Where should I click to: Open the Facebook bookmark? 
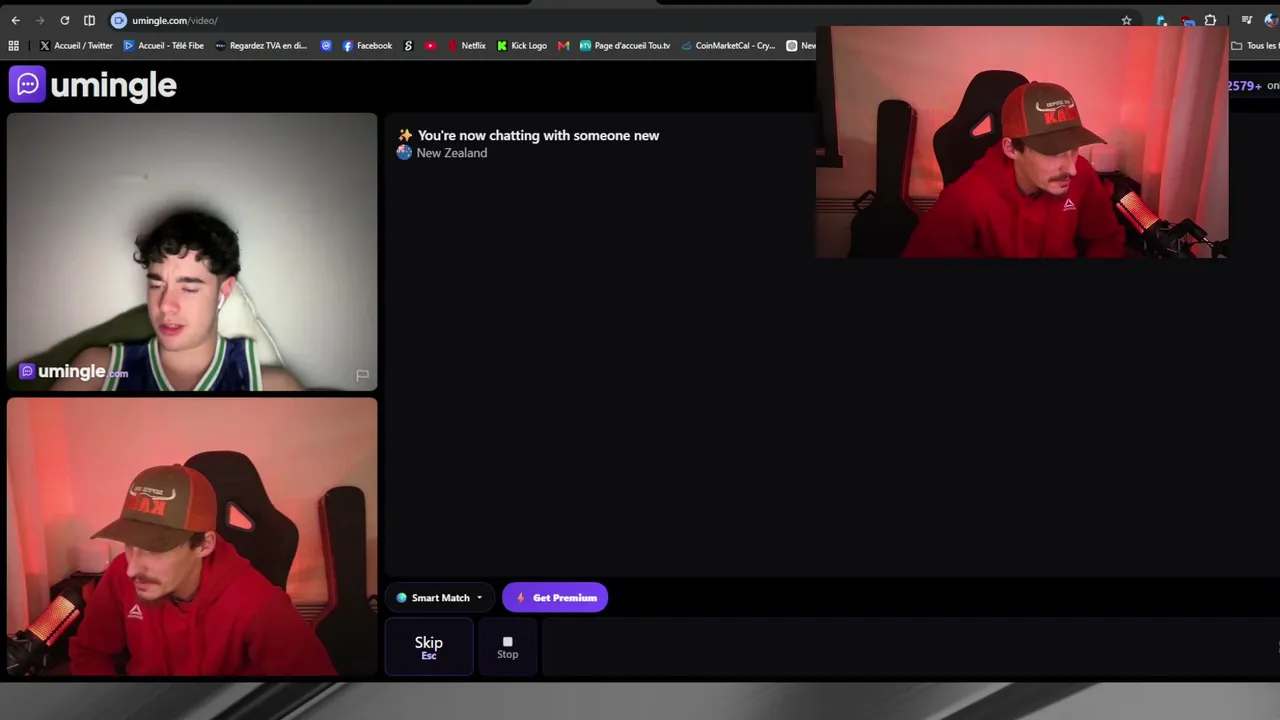pyautogui.click(x=367, y=45)
